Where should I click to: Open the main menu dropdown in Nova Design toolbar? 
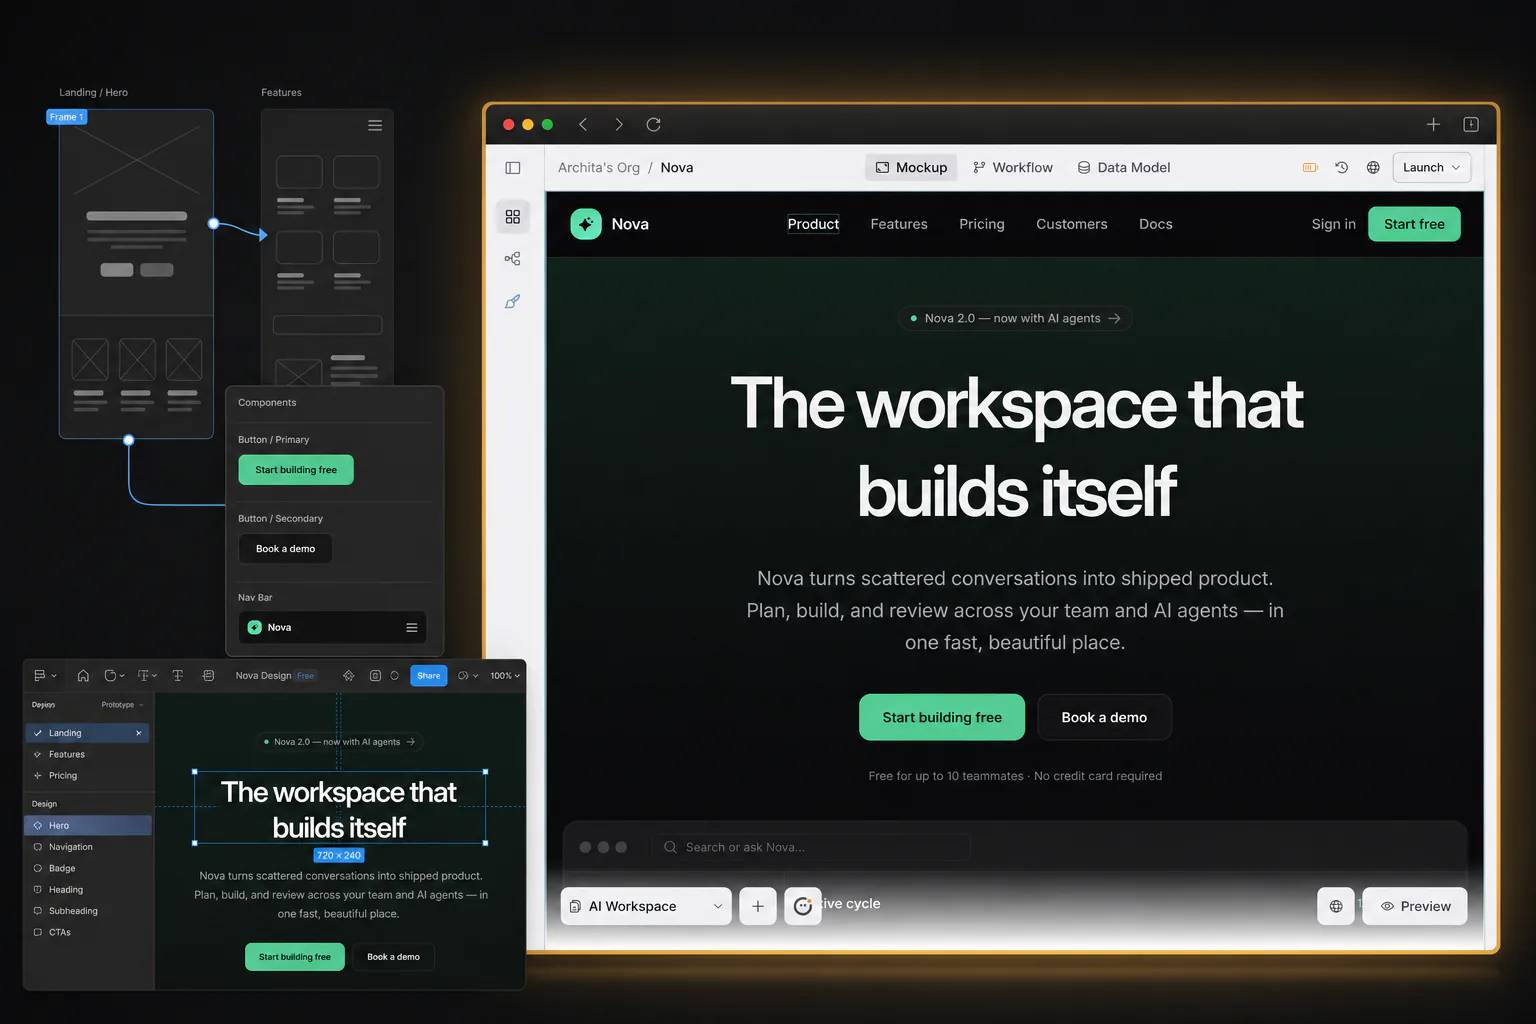click(45, 676)
